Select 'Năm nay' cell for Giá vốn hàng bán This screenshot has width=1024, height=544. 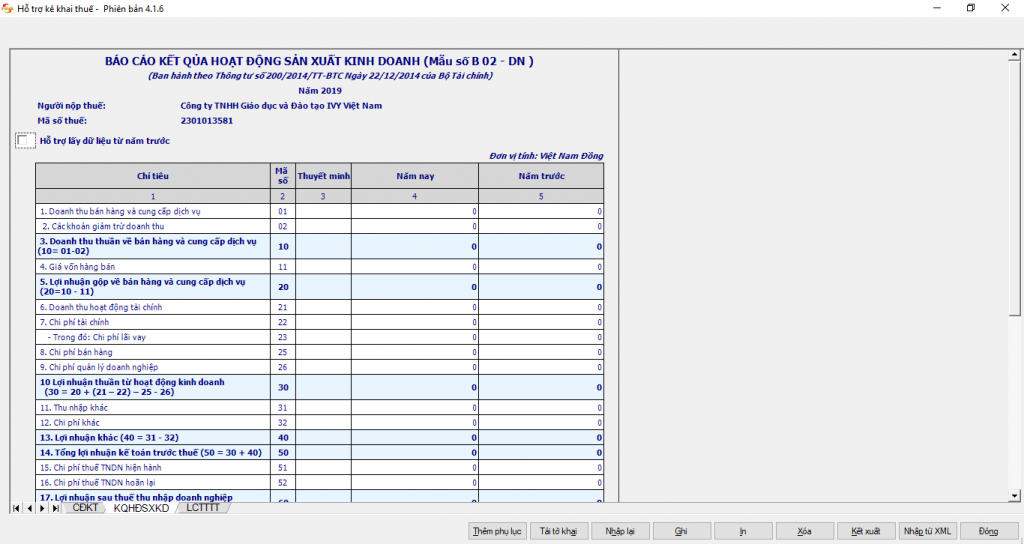click(414, 267)
